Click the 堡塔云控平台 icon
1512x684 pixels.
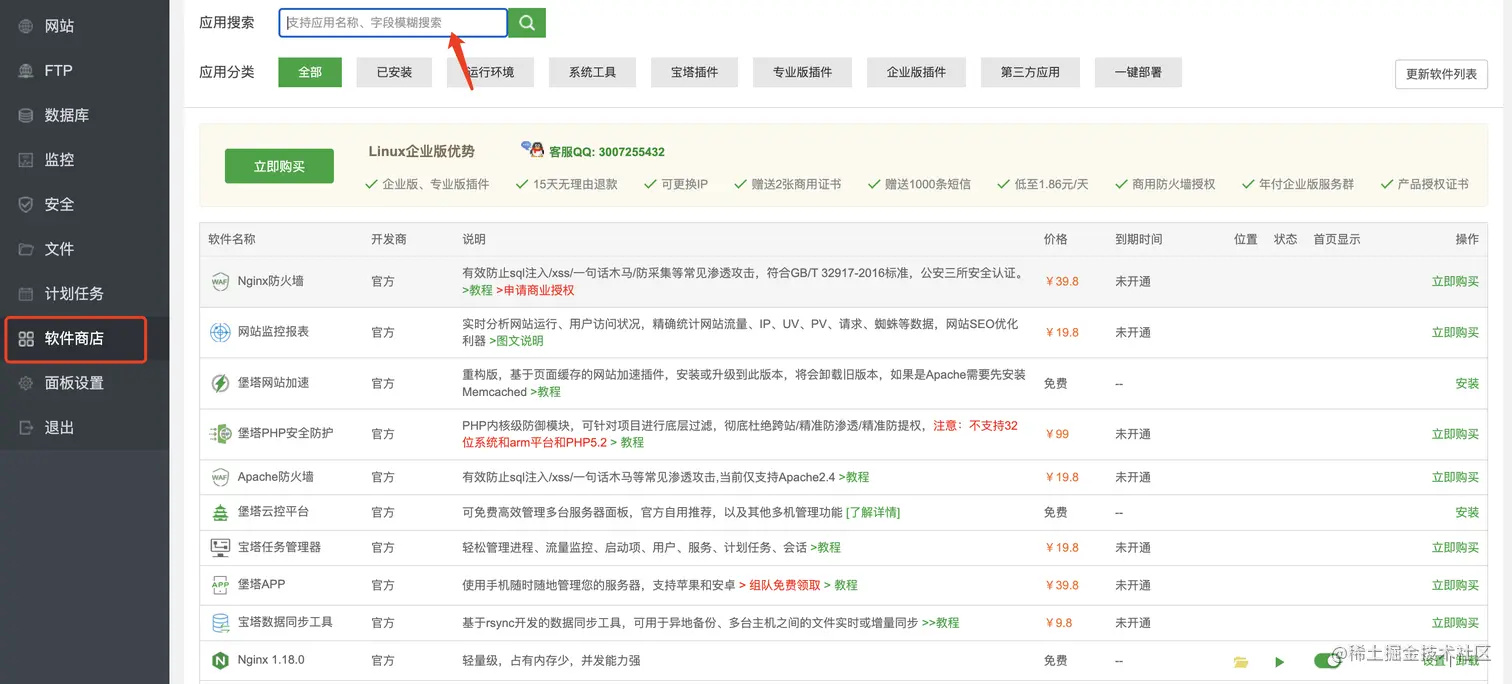pyautogui.click(x=220, y=512)
